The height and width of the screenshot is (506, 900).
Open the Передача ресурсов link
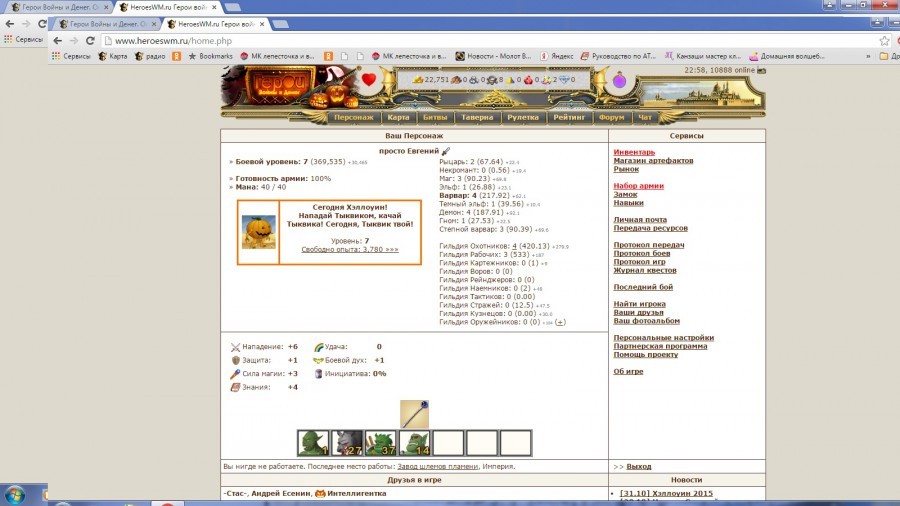[650, 228]
